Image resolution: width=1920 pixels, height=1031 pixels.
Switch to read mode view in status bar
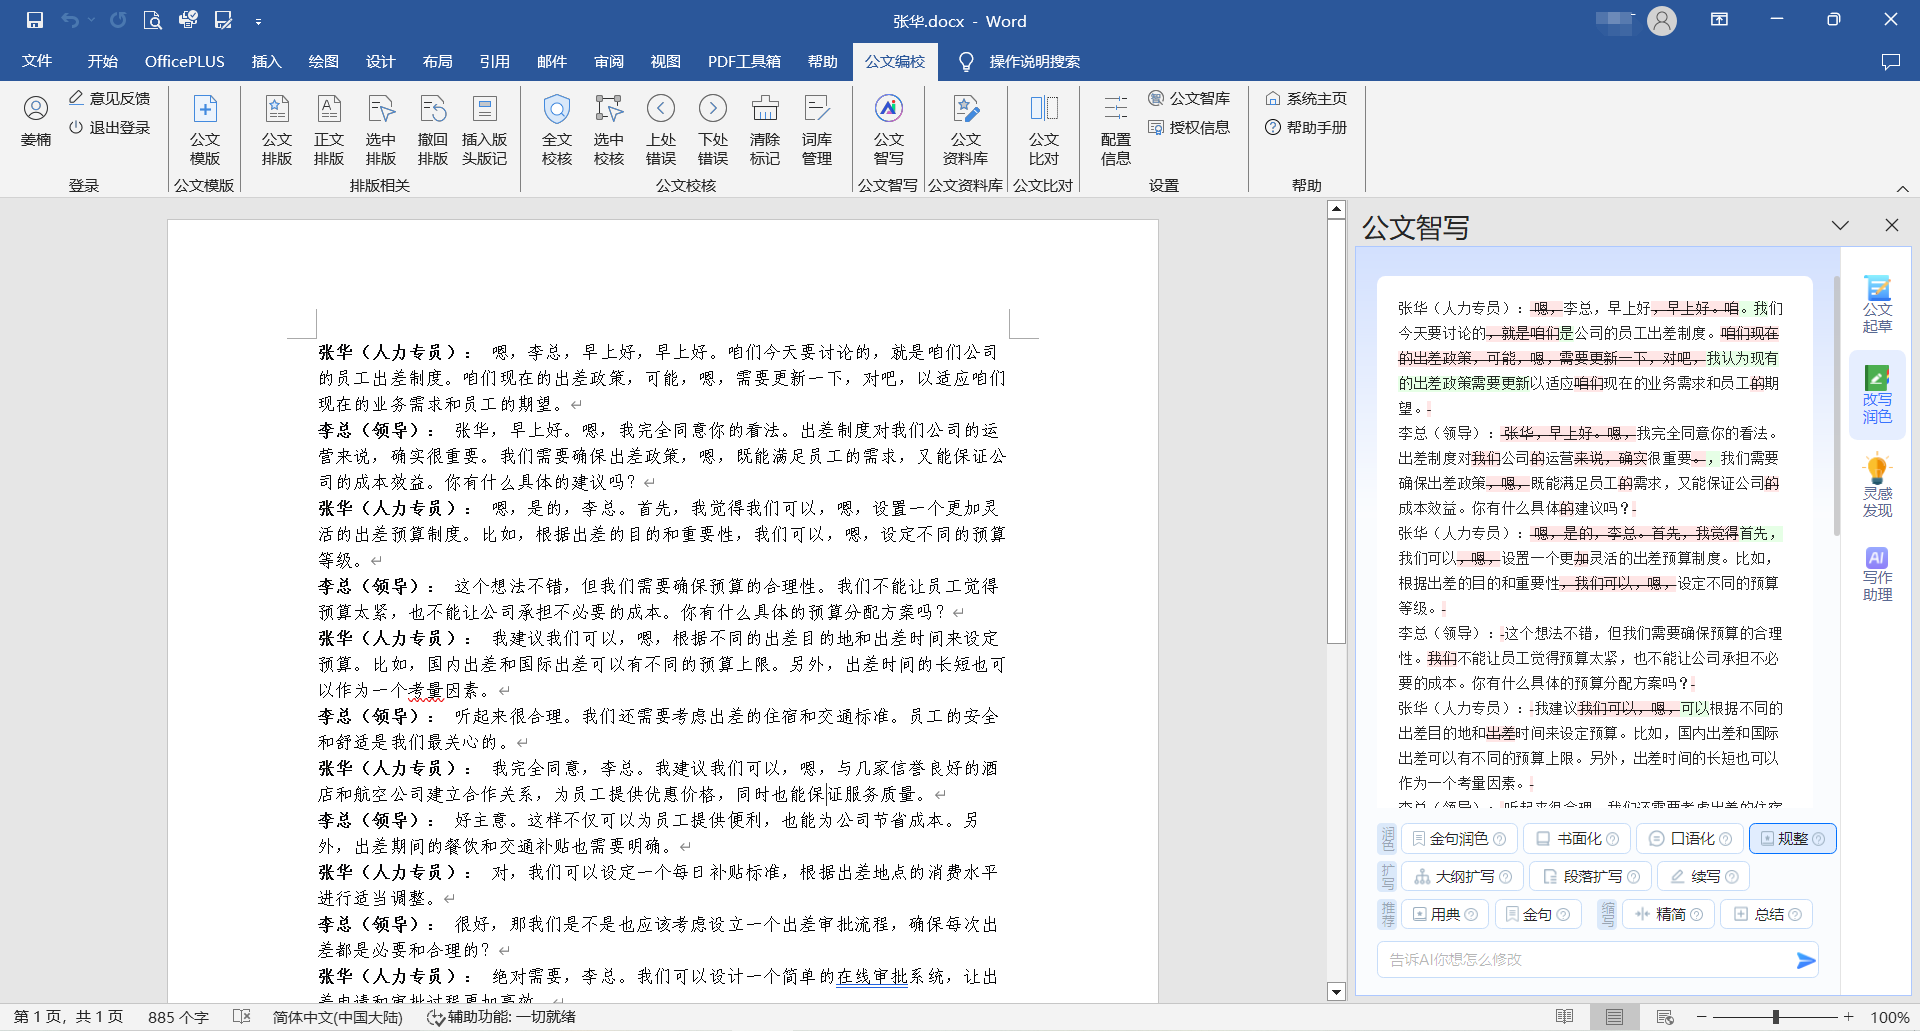pyautogui.click(x=1565, y=1017)
